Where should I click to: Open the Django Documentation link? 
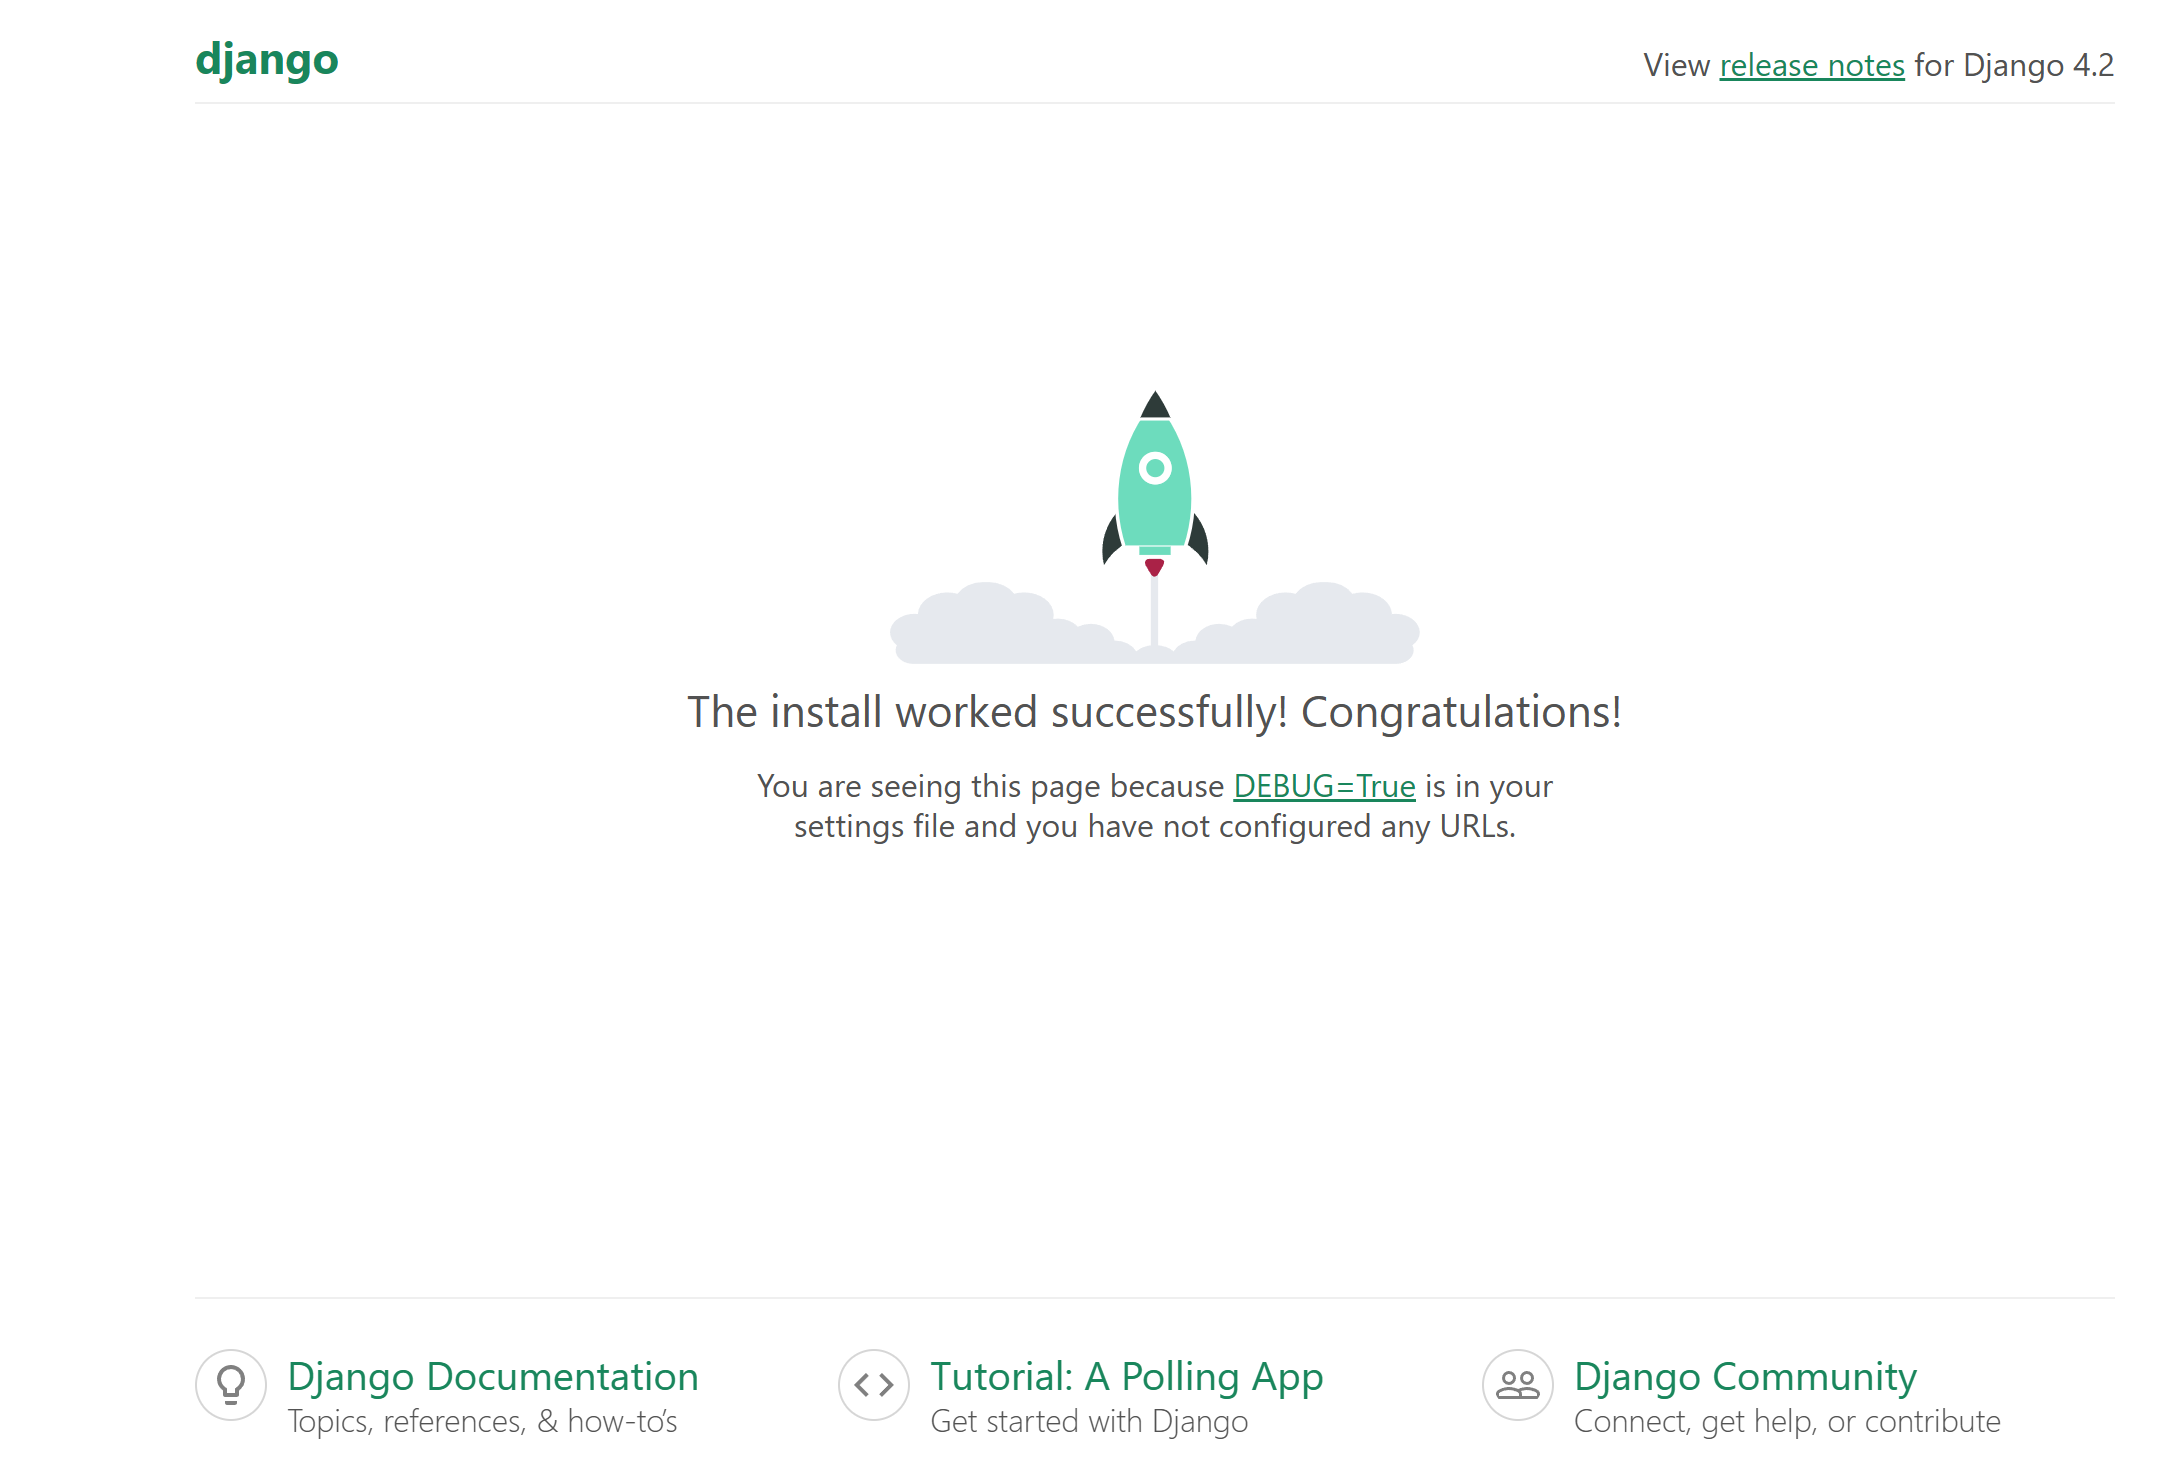click(x=493, y=1377)
